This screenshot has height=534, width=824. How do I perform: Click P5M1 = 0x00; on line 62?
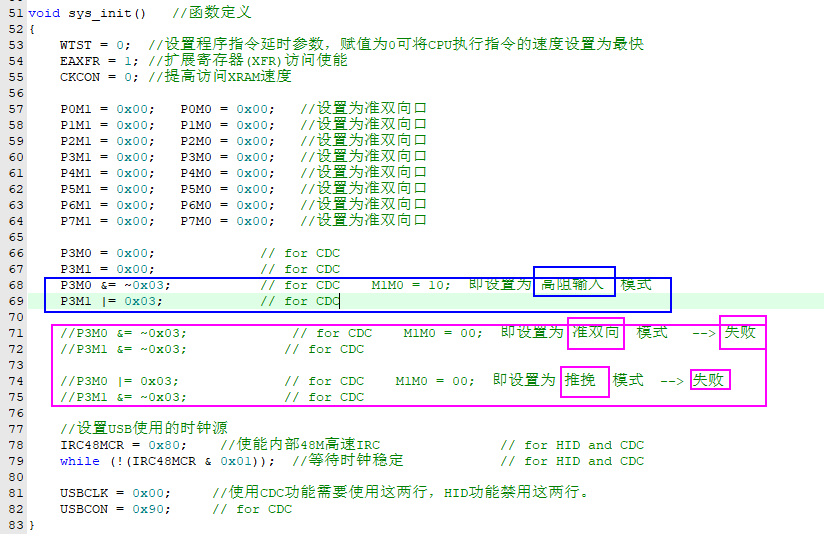(107, 189)
